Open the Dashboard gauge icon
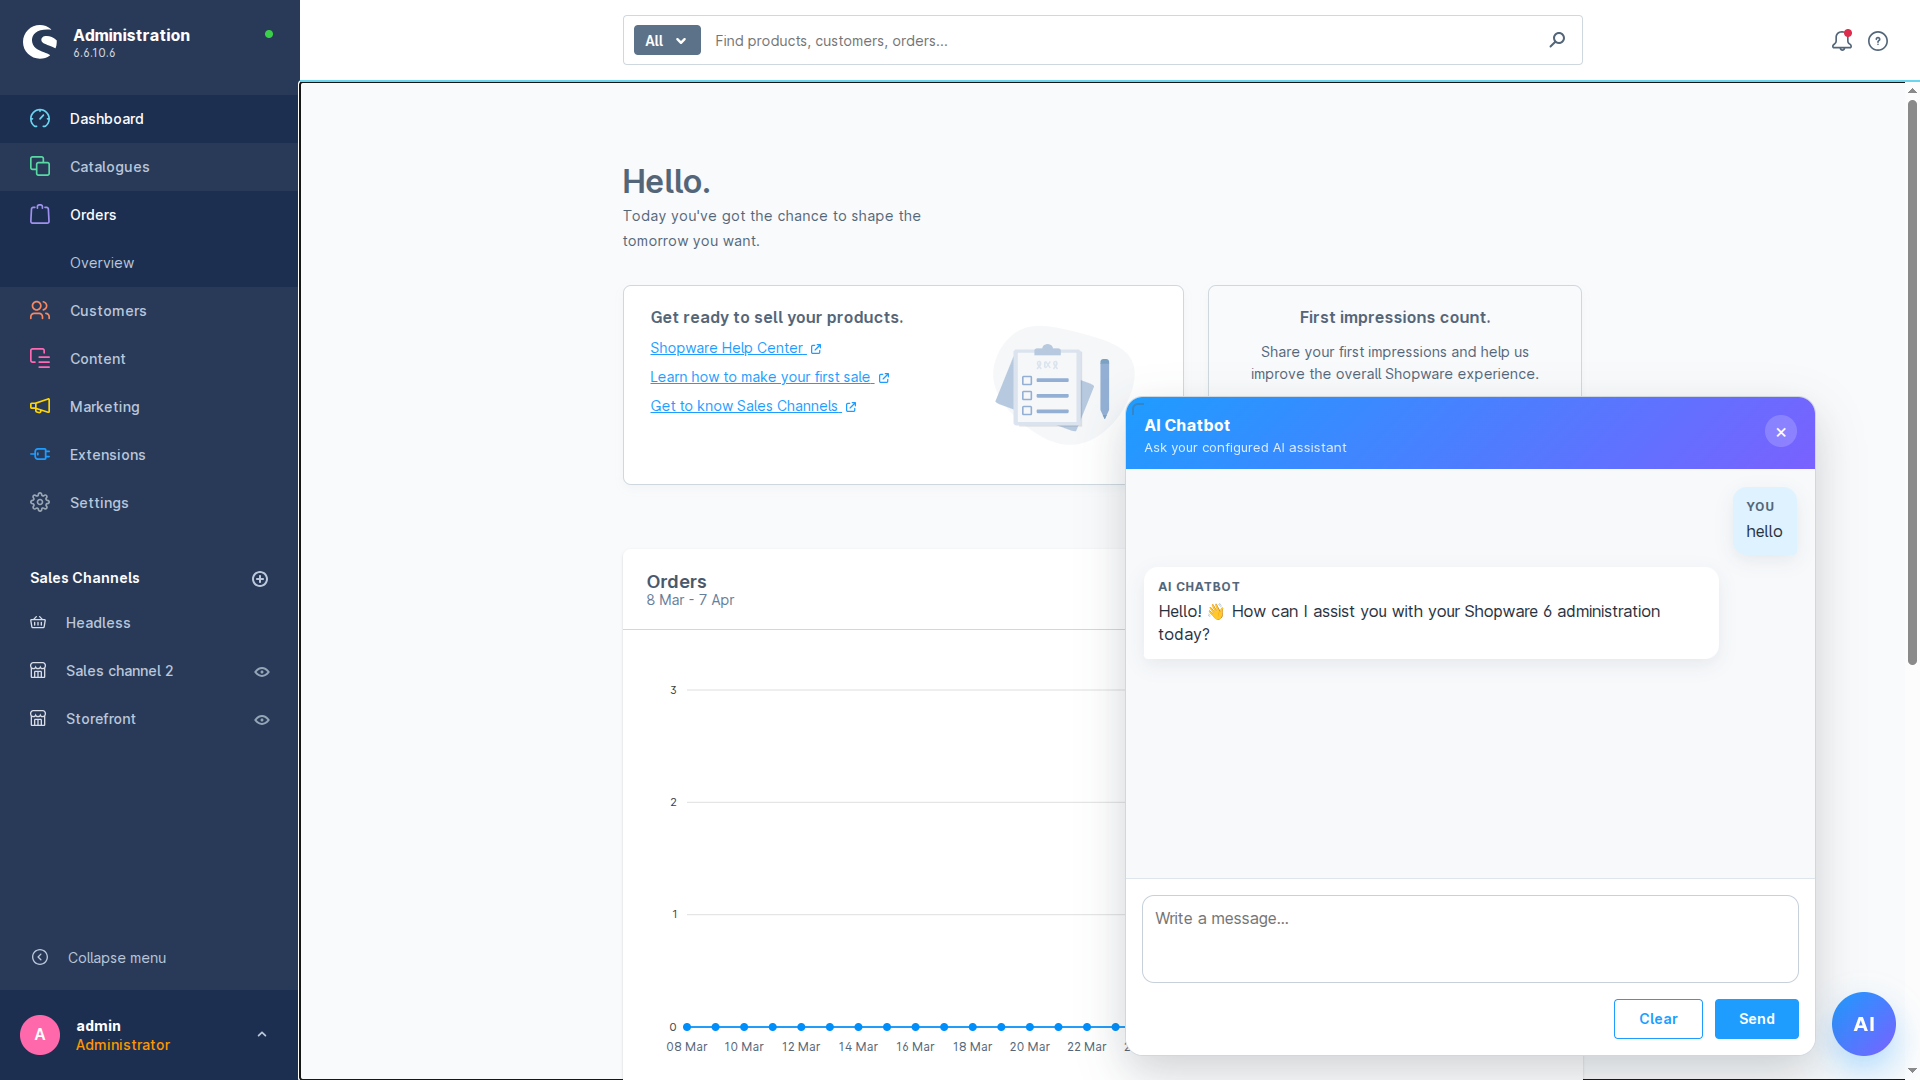 pyautogui.click(x=40, y=119)
